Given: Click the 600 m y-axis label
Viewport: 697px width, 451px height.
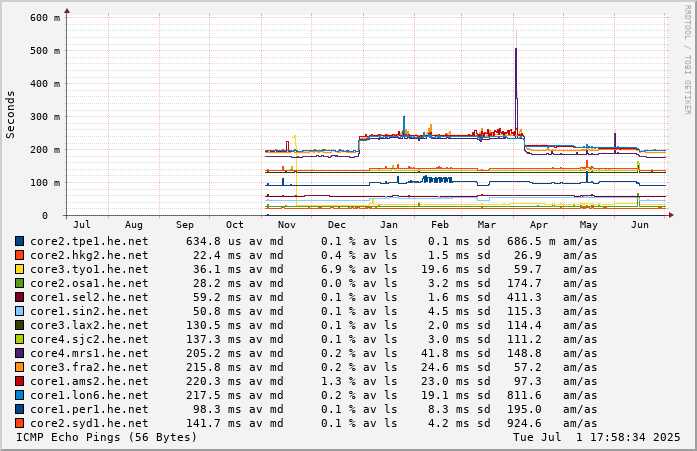Looking at the screenshot, I should 45,18.
